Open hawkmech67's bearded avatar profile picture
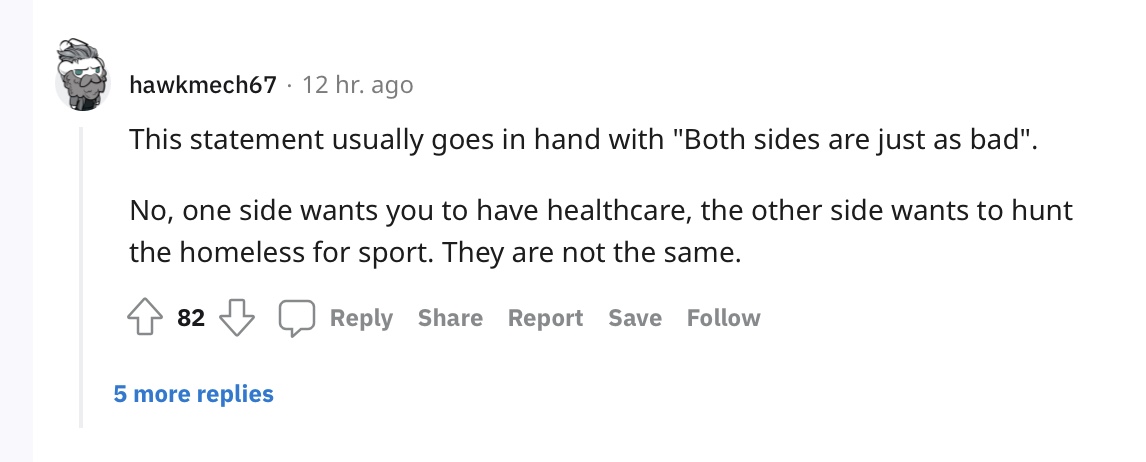The image size is (1146, 462). [83, 76]
